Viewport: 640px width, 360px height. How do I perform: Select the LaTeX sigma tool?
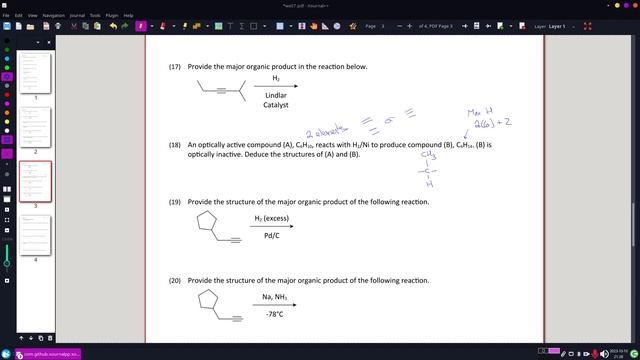click(242, 26)
